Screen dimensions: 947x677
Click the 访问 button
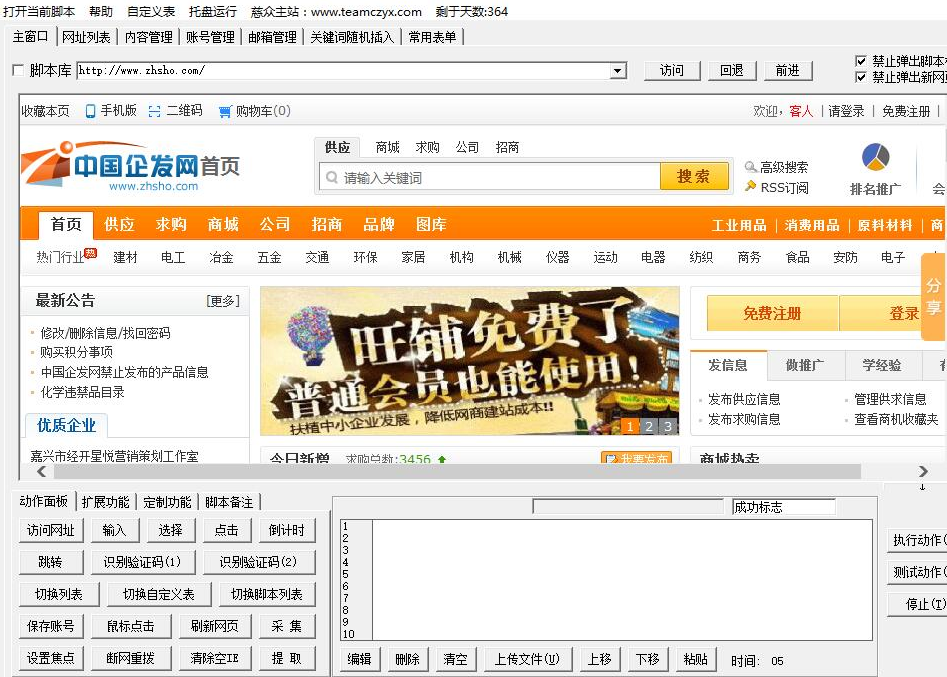pyautogui.click(x=672, y=71)
